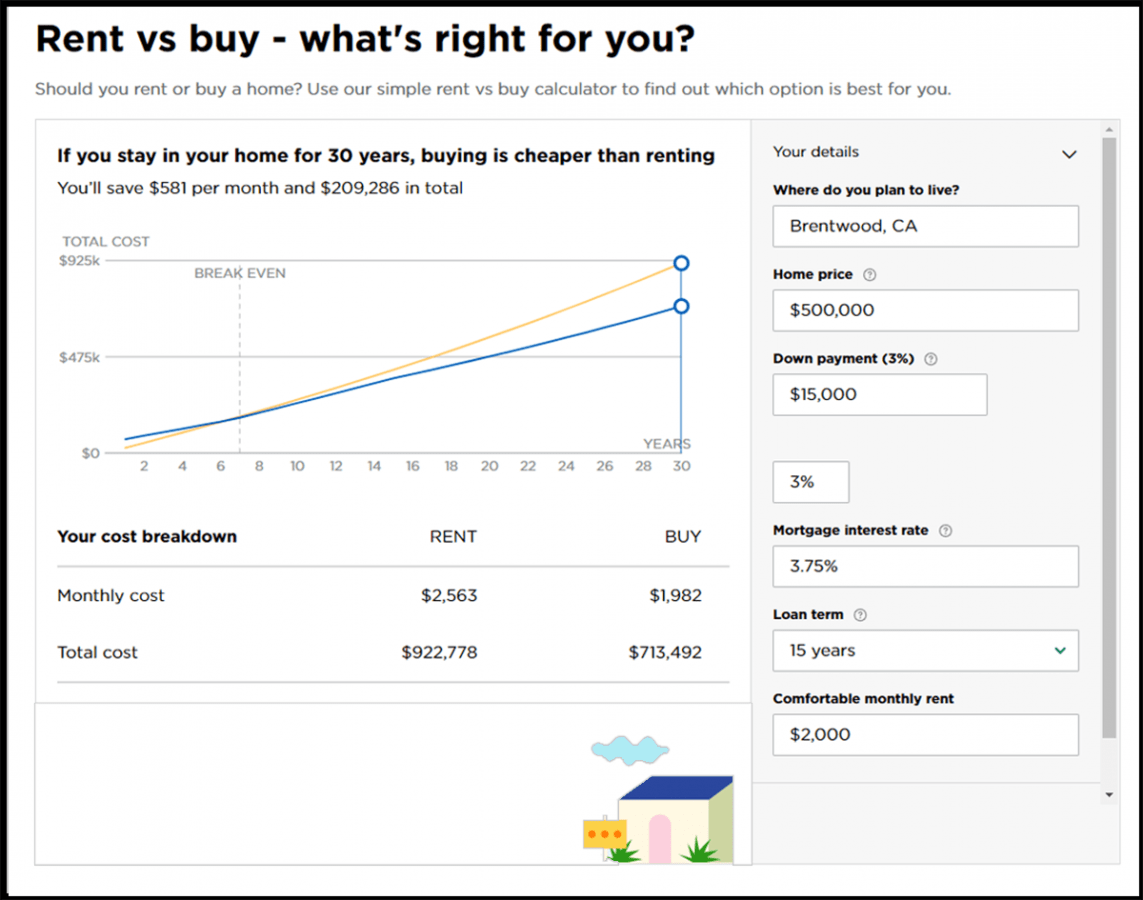The height and width of the screenshot is (900, 1143).
Task: Click the BUY column header
Action: click(x=683, y=536)
